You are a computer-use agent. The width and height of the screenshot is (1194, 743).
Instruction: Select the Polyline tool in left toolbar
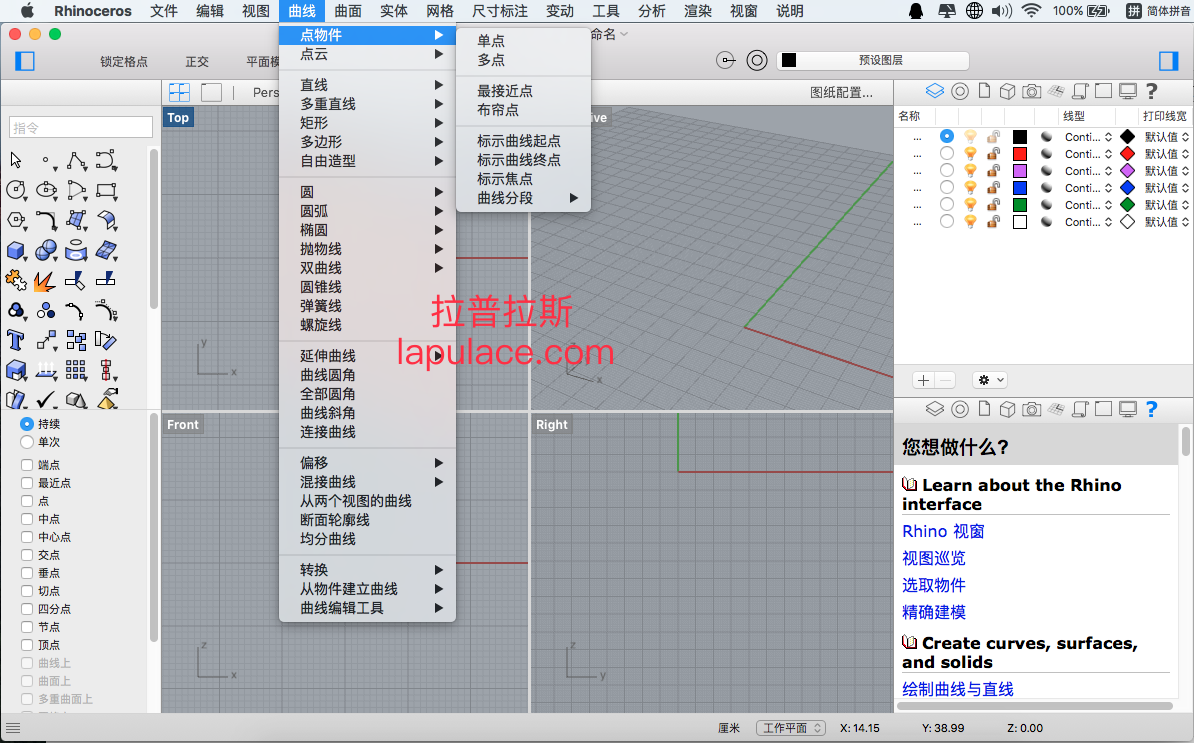(x=76, y=161)
